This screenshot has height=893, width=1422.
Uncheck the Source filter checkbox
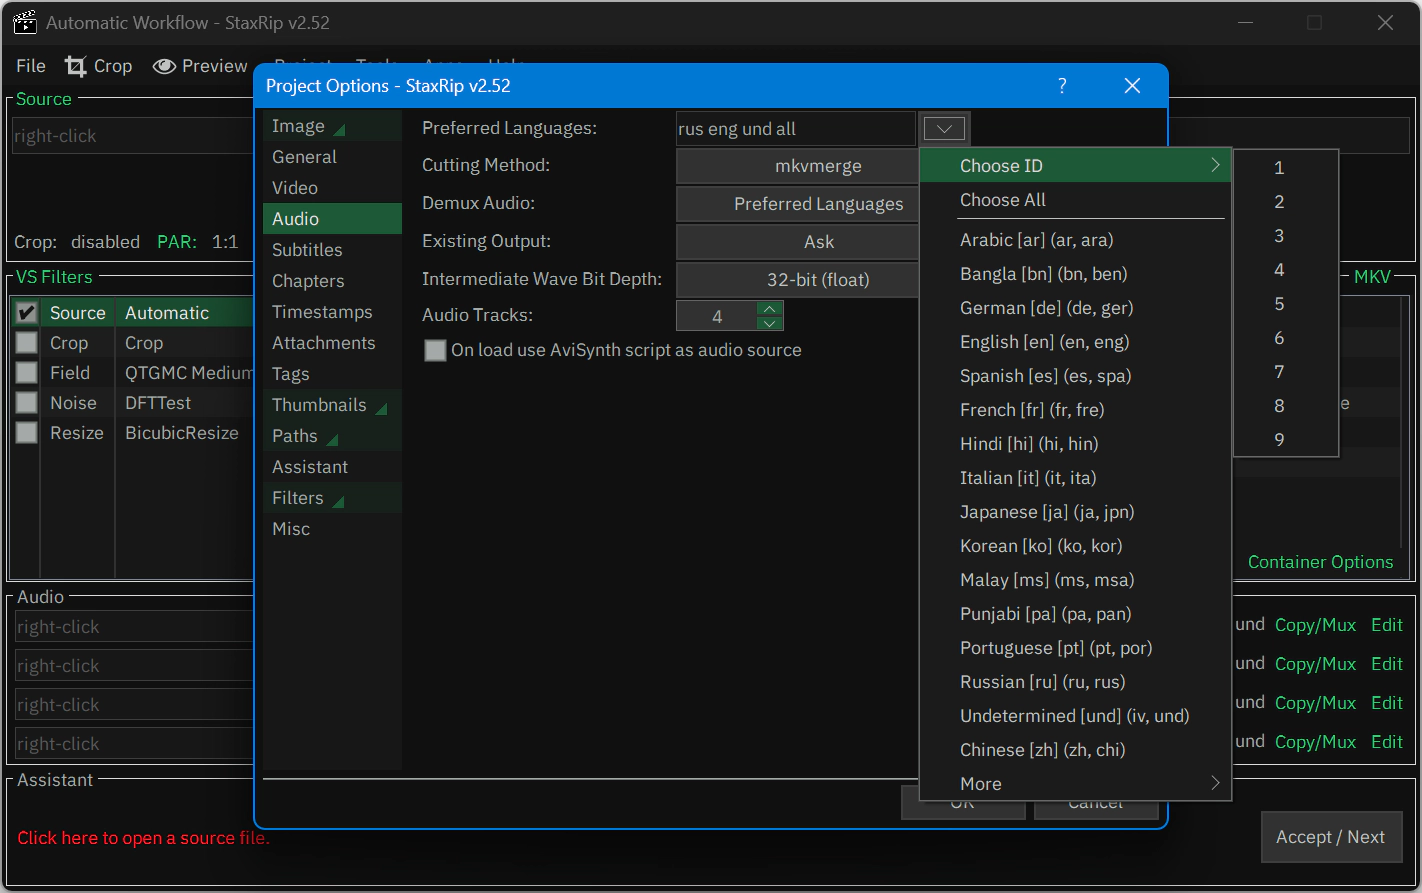pyautogui.click(x=27, y=313)
